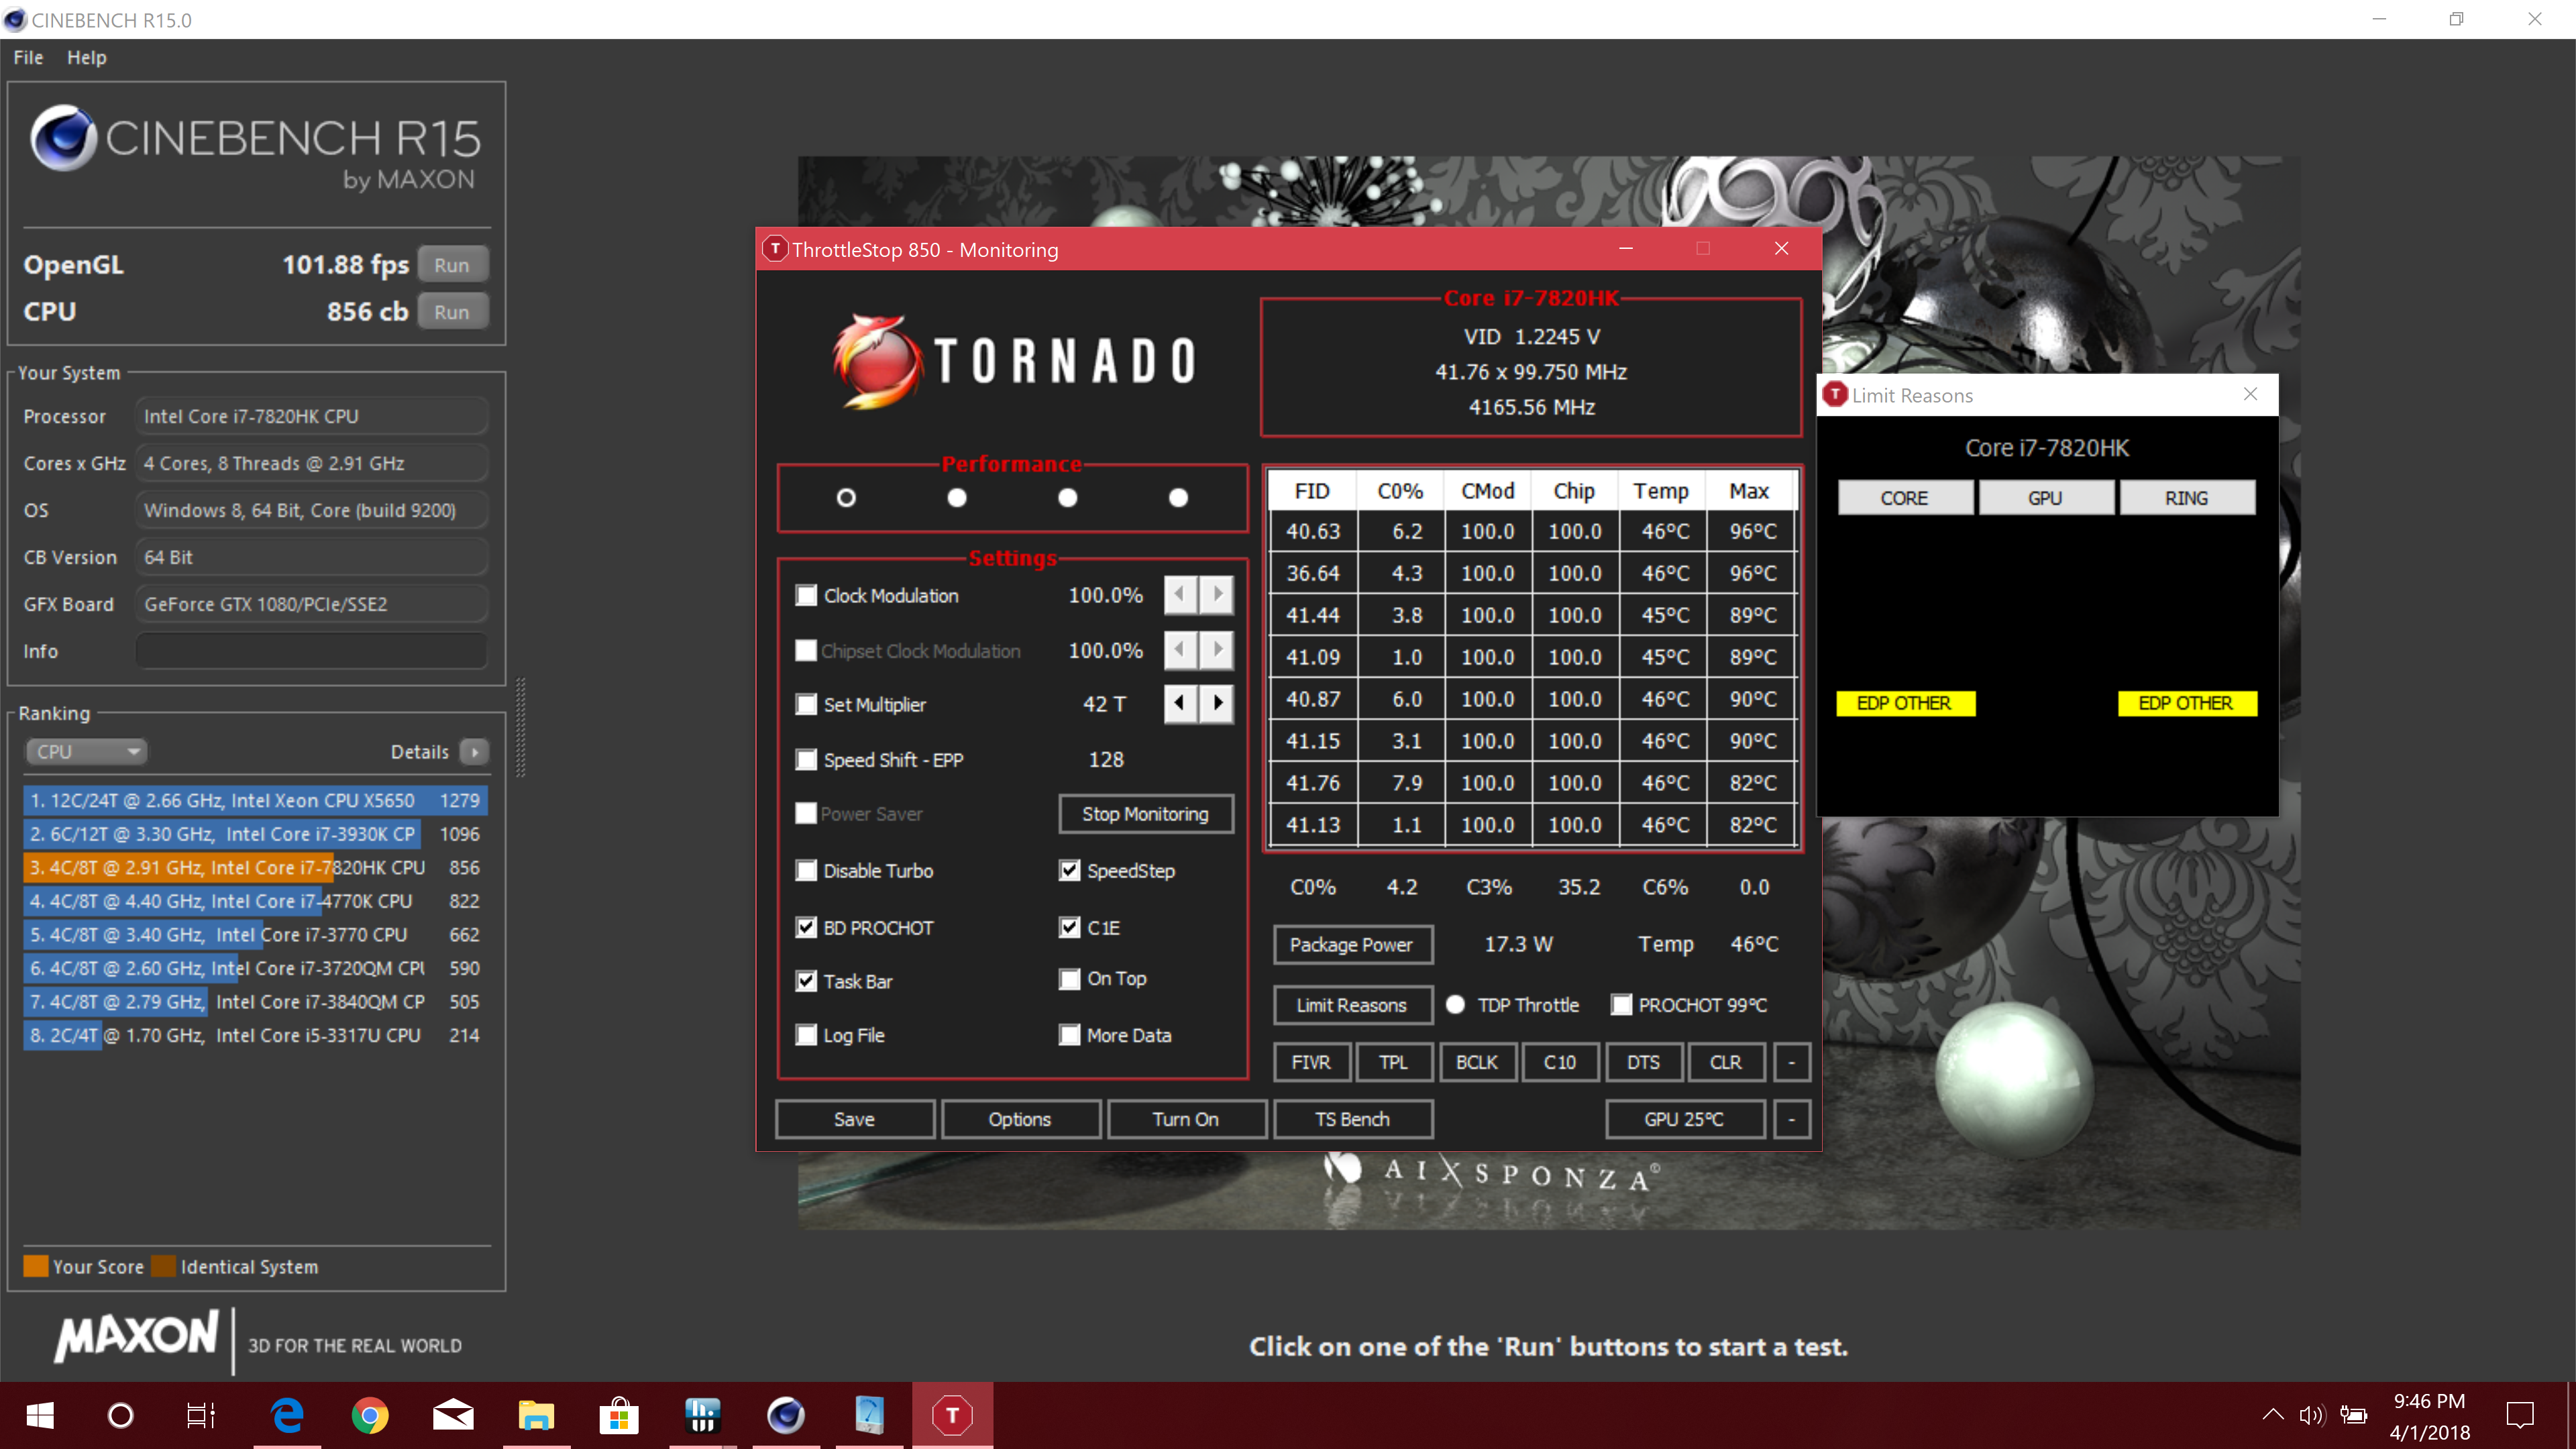Show hidden system tray icons

click(2272, 1414)
